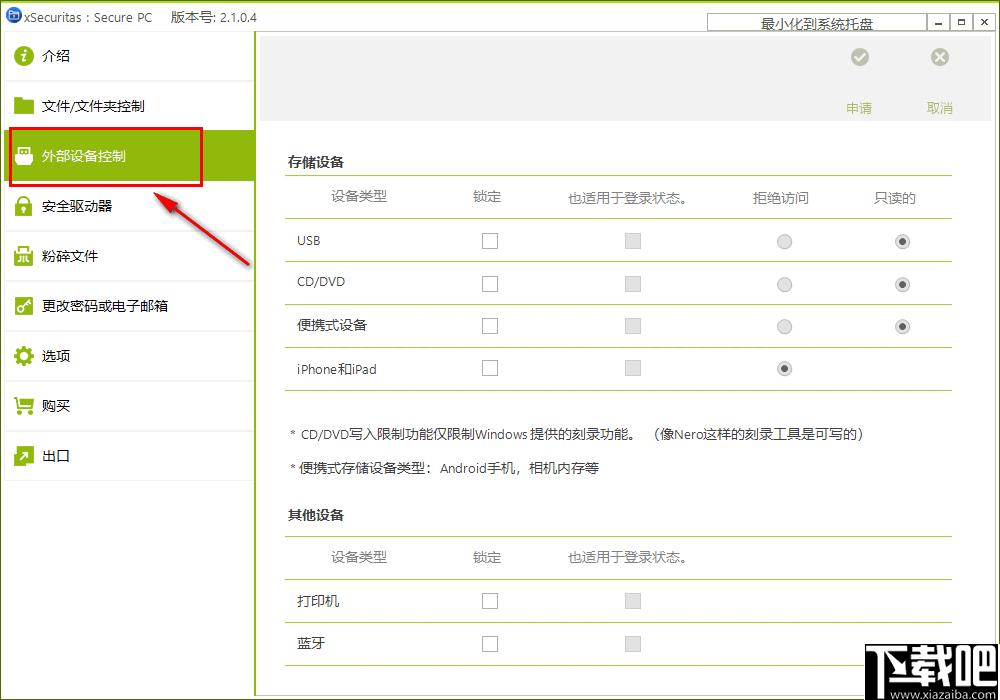Click the 只读的 column header

tap(895, 198)
